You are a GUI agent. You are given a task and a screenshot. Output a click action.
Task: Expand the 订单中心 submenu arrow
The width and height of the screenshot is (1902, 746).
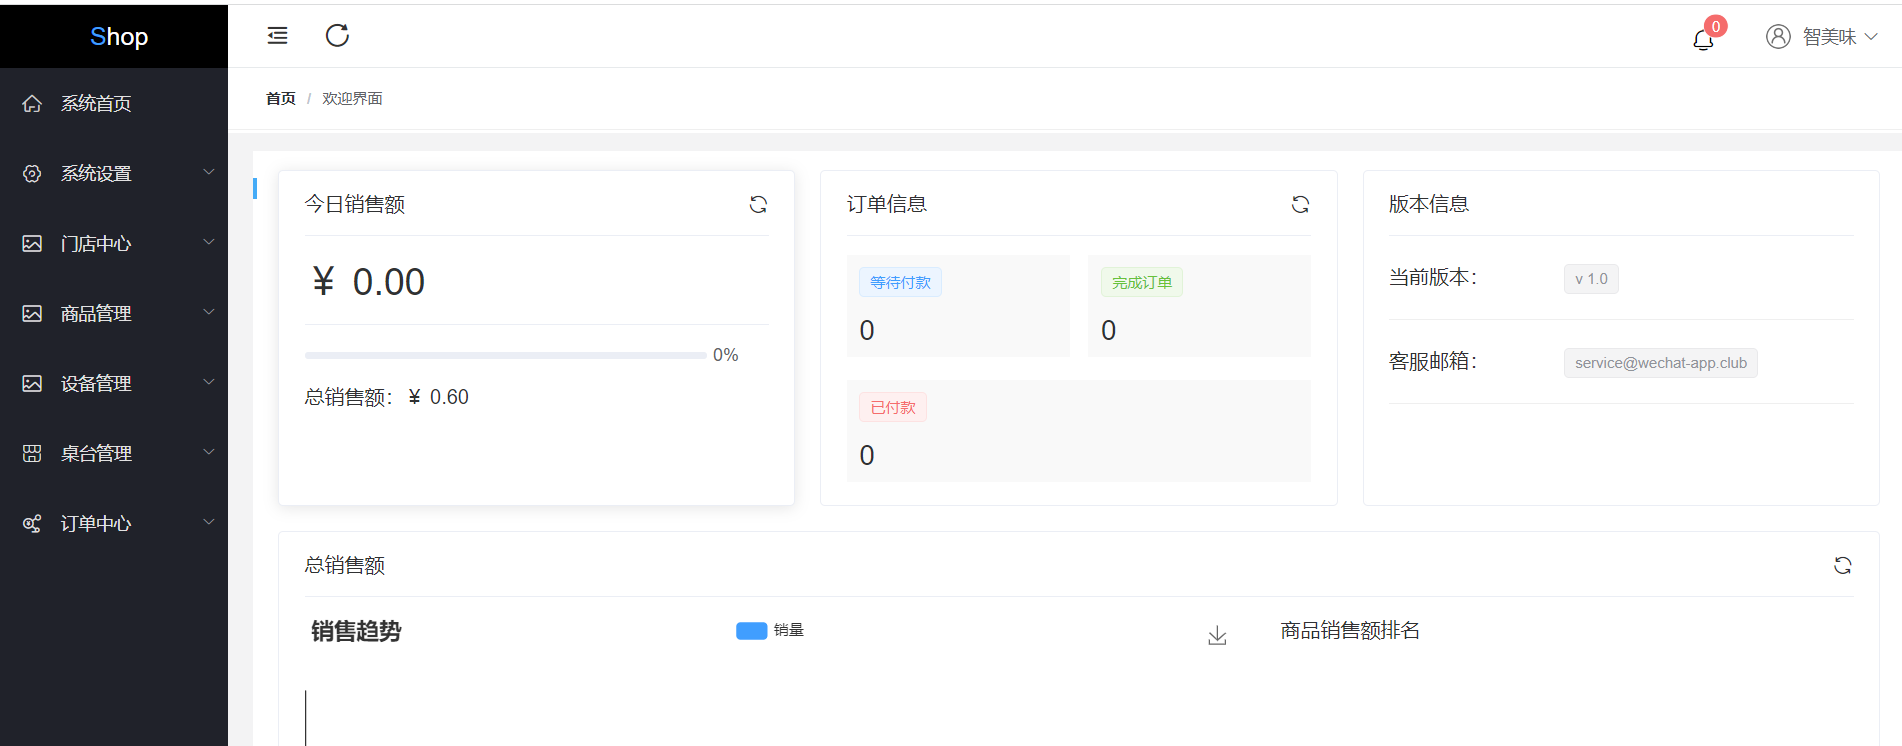pos(209,522)
